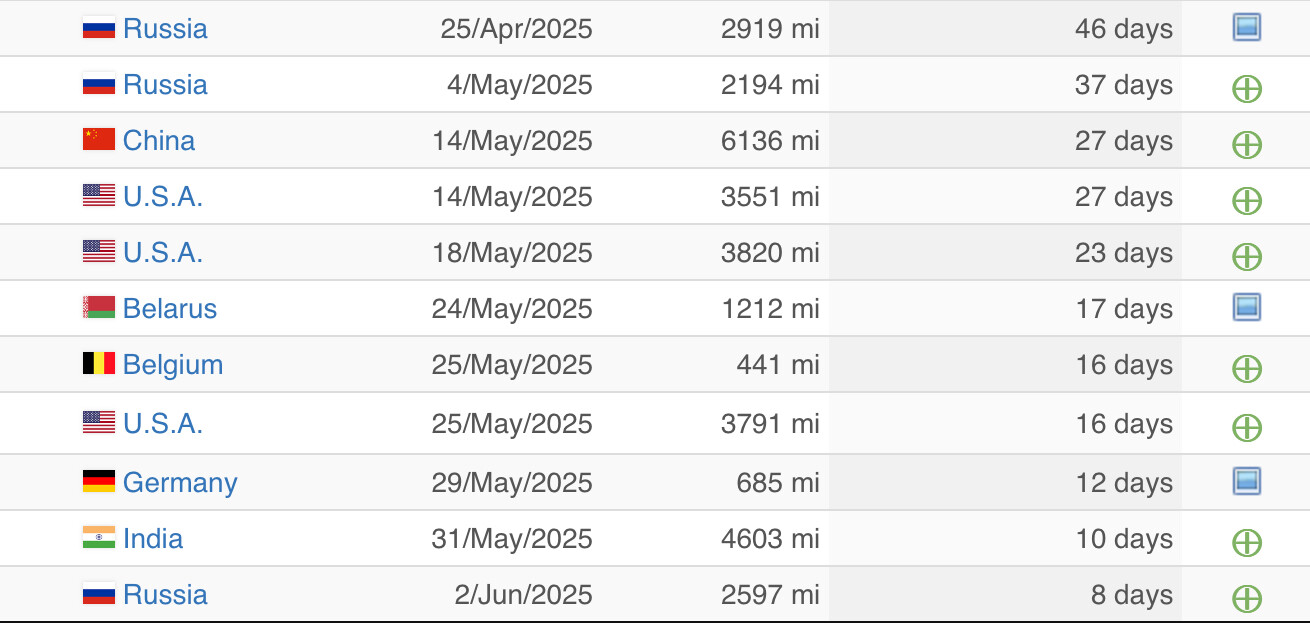Click the Russia link dated 2/Jun/2025
Screen dimensions: 1310x627
pyautogui.click(x=165, y=594)
